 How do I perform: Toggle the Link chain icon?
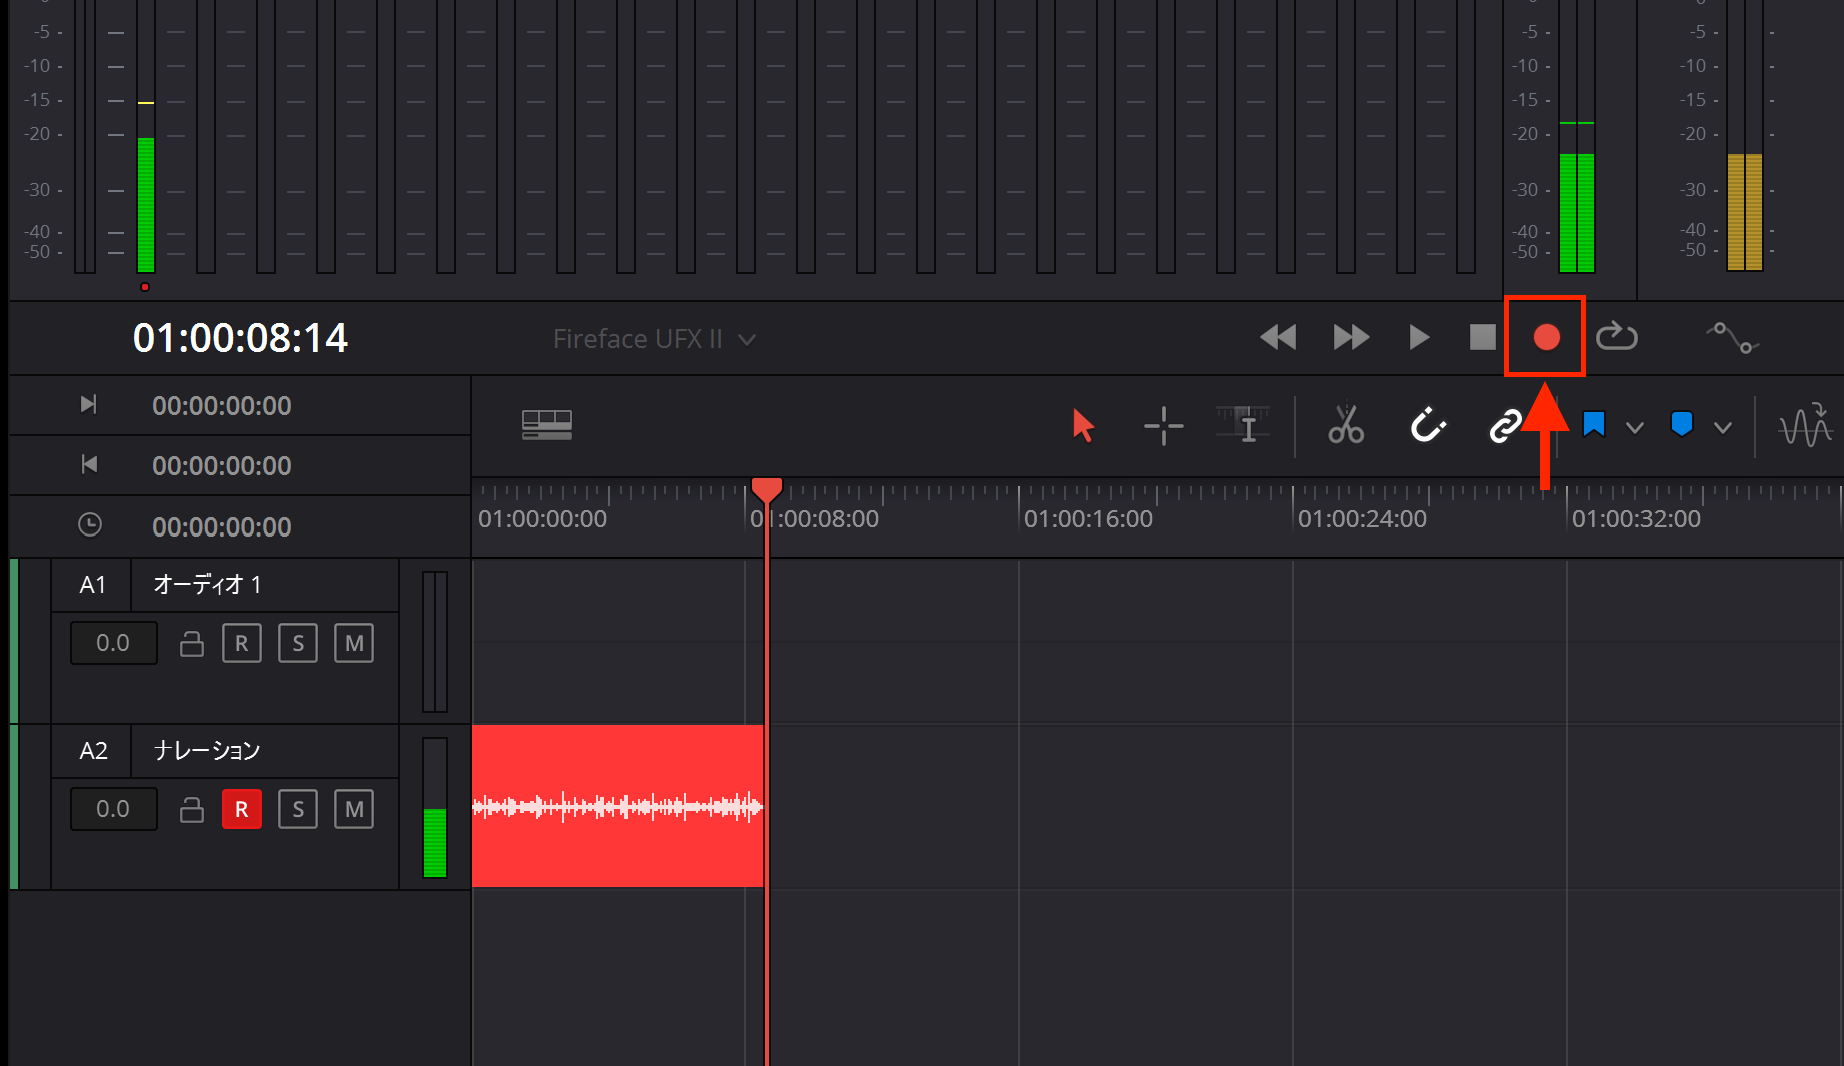point(1505,426)
